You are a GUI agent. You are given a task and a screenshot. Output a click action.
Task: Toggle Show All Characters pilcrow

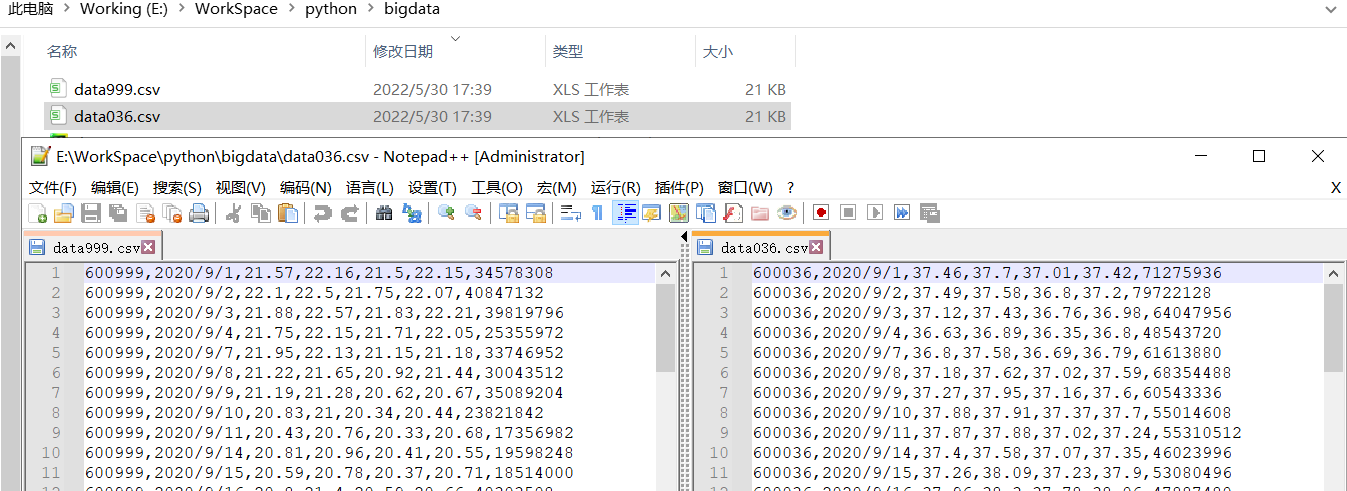click(x=598, y=213)
